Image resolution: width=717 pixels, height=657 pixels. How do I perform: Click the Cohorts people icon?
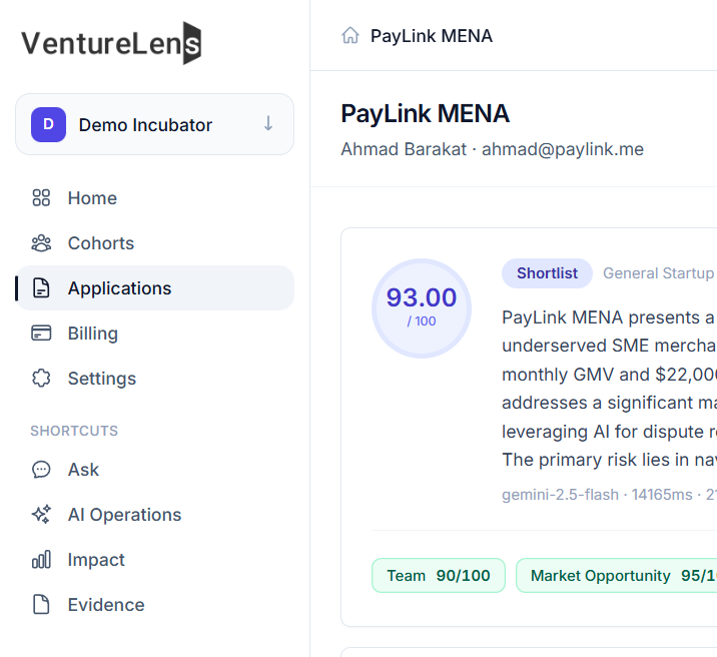tap(41, 243)
